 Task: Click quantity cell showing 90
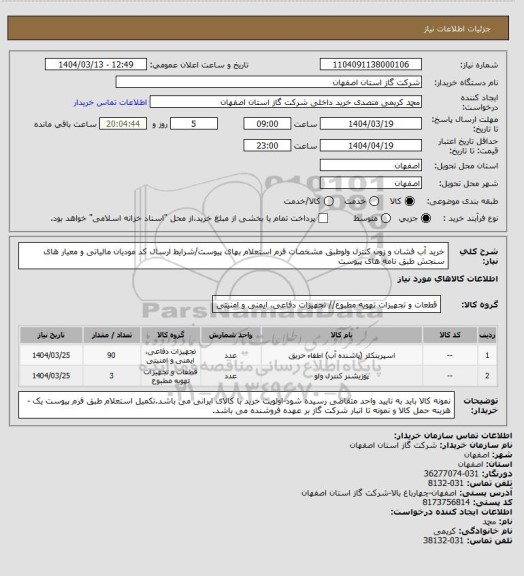tap(111, 355)
